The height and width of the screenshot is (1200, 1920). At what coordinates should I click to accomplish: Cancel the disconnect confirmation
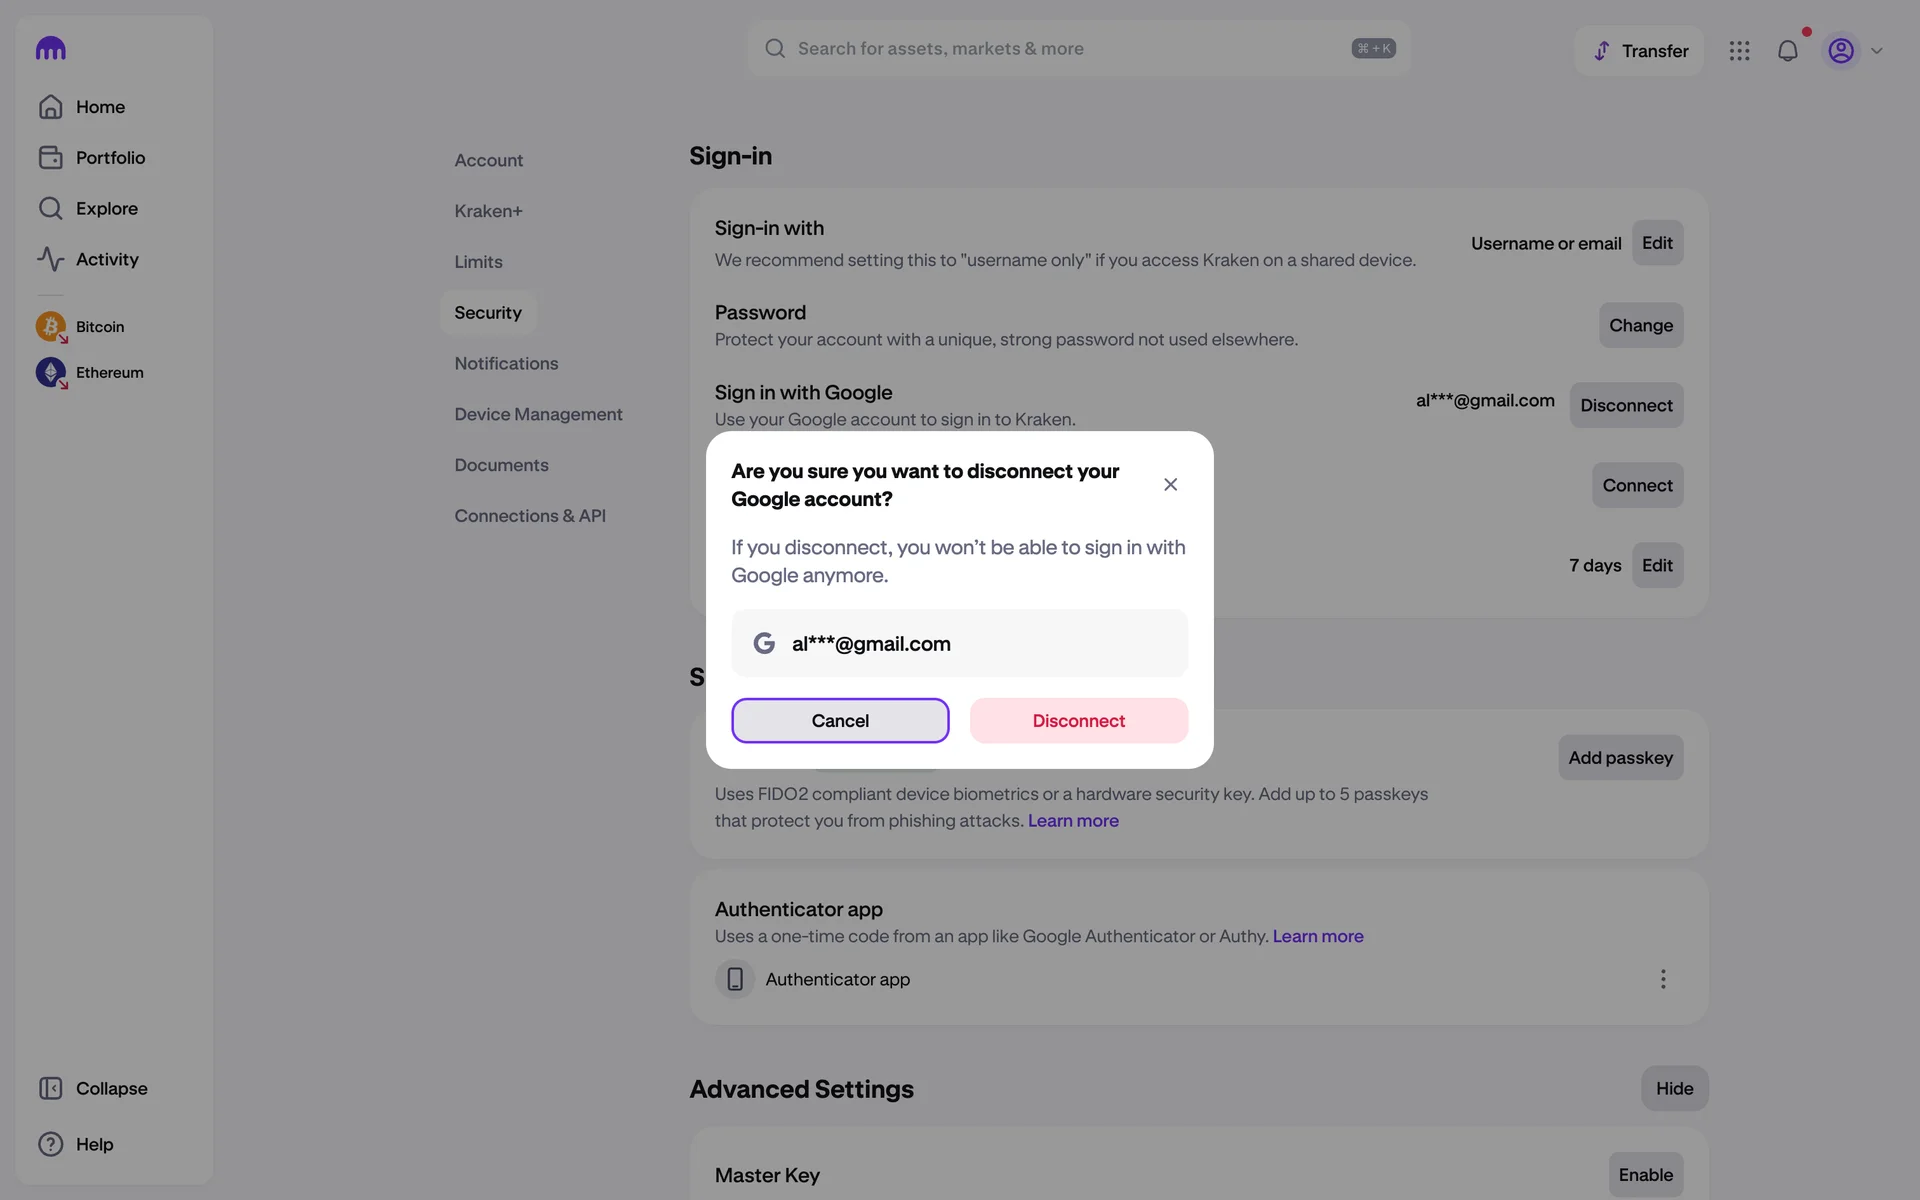point(840,721)
